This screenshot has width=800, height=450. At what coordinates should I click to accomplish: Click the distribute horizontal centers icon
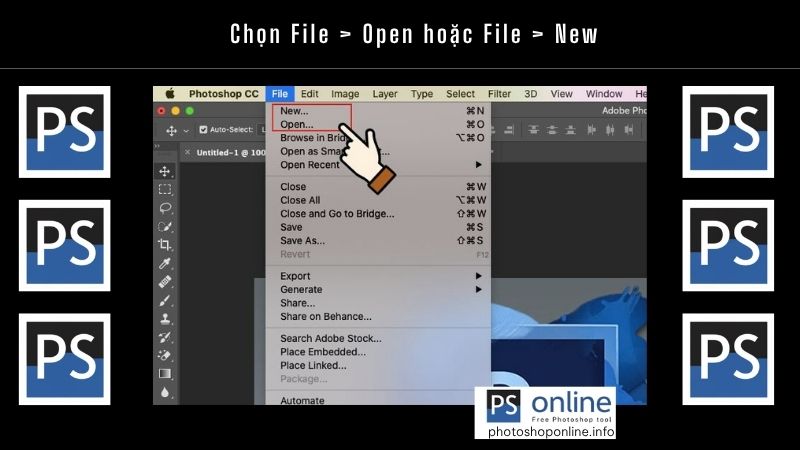pyautogui.click(x=610, y=130)
